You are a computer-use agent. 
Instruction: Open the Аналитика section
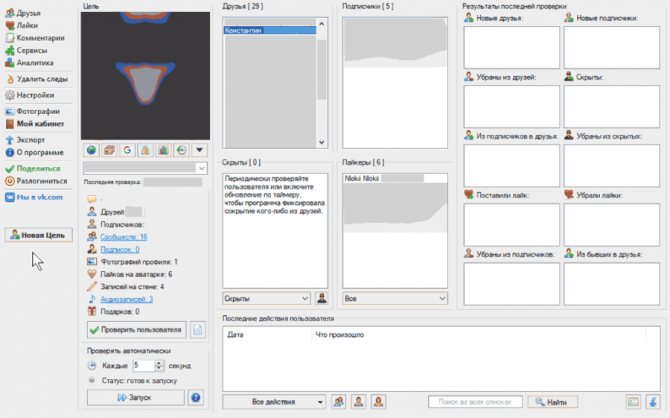29,62
